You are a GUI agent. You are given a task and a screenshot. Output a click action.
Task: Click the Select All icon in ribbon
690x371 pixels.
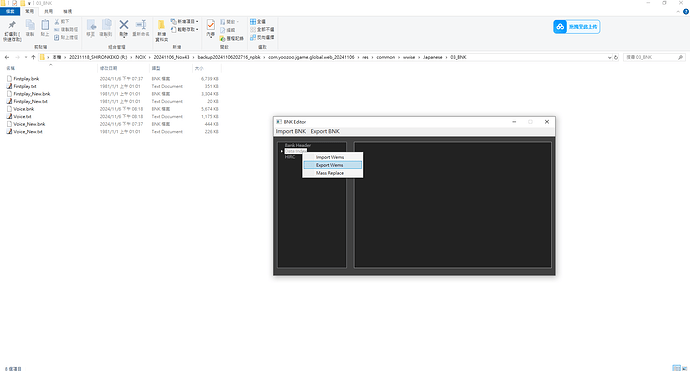[x=253, y=22]
